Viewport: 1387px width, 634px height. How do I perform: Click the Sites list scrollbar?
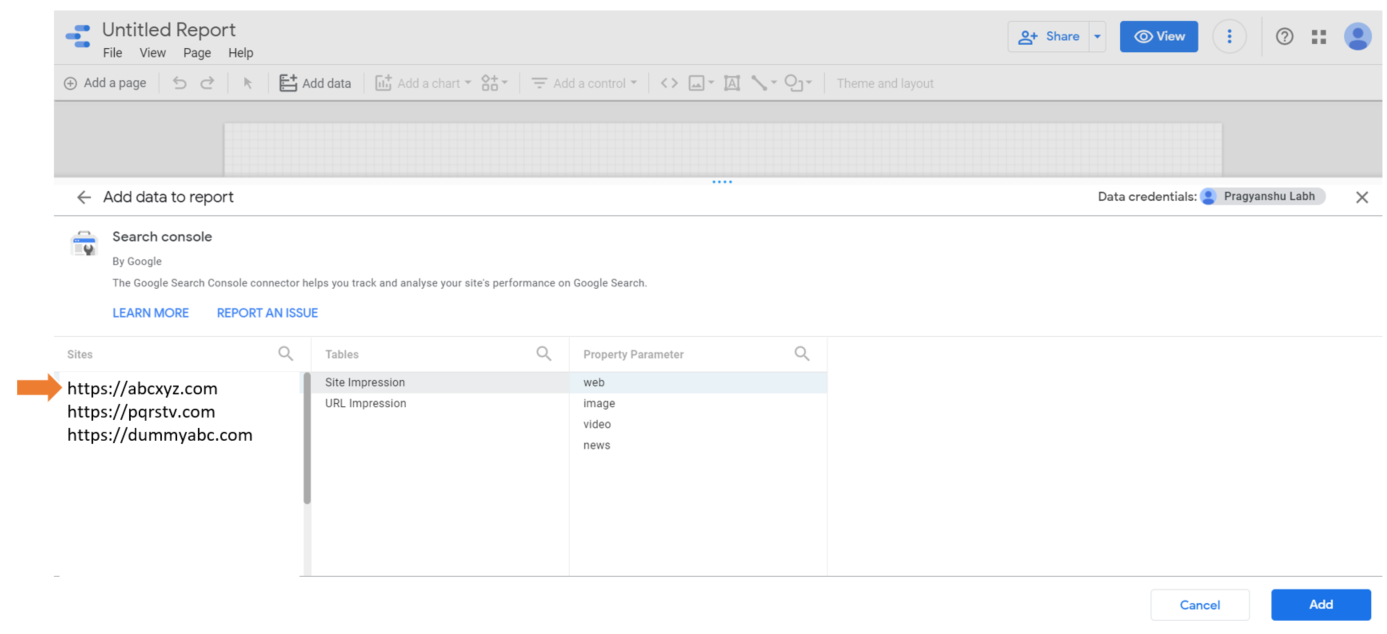(x=307, y=439)
